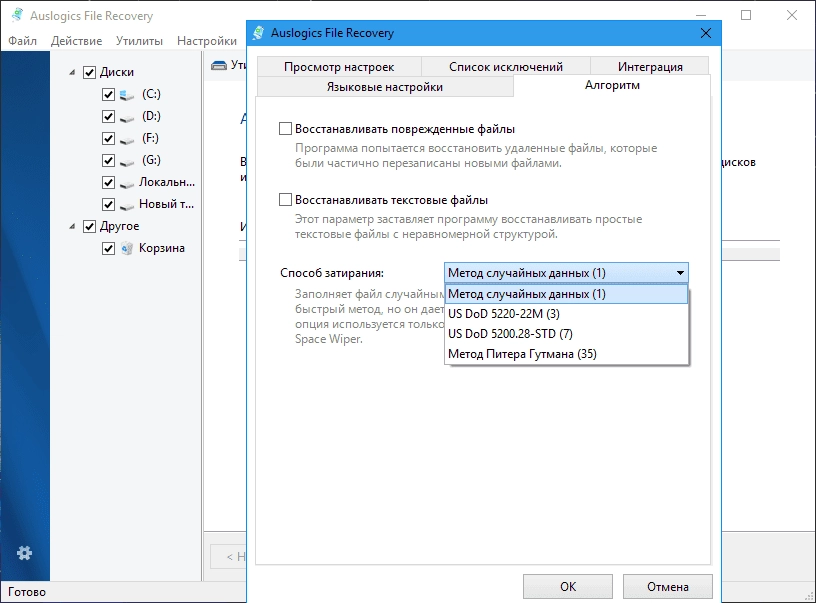Open the Просмотр настроек tab
Screen dimensions: 816x603
339,67
